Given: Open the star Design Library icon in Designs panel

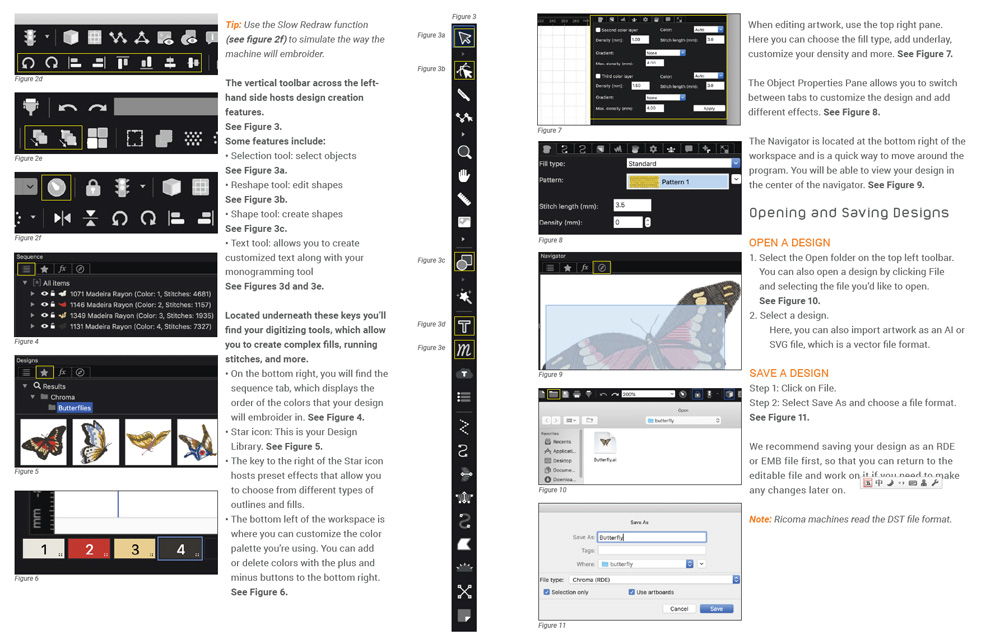Looking at the screenshot, I should click(x=44, y=372).
